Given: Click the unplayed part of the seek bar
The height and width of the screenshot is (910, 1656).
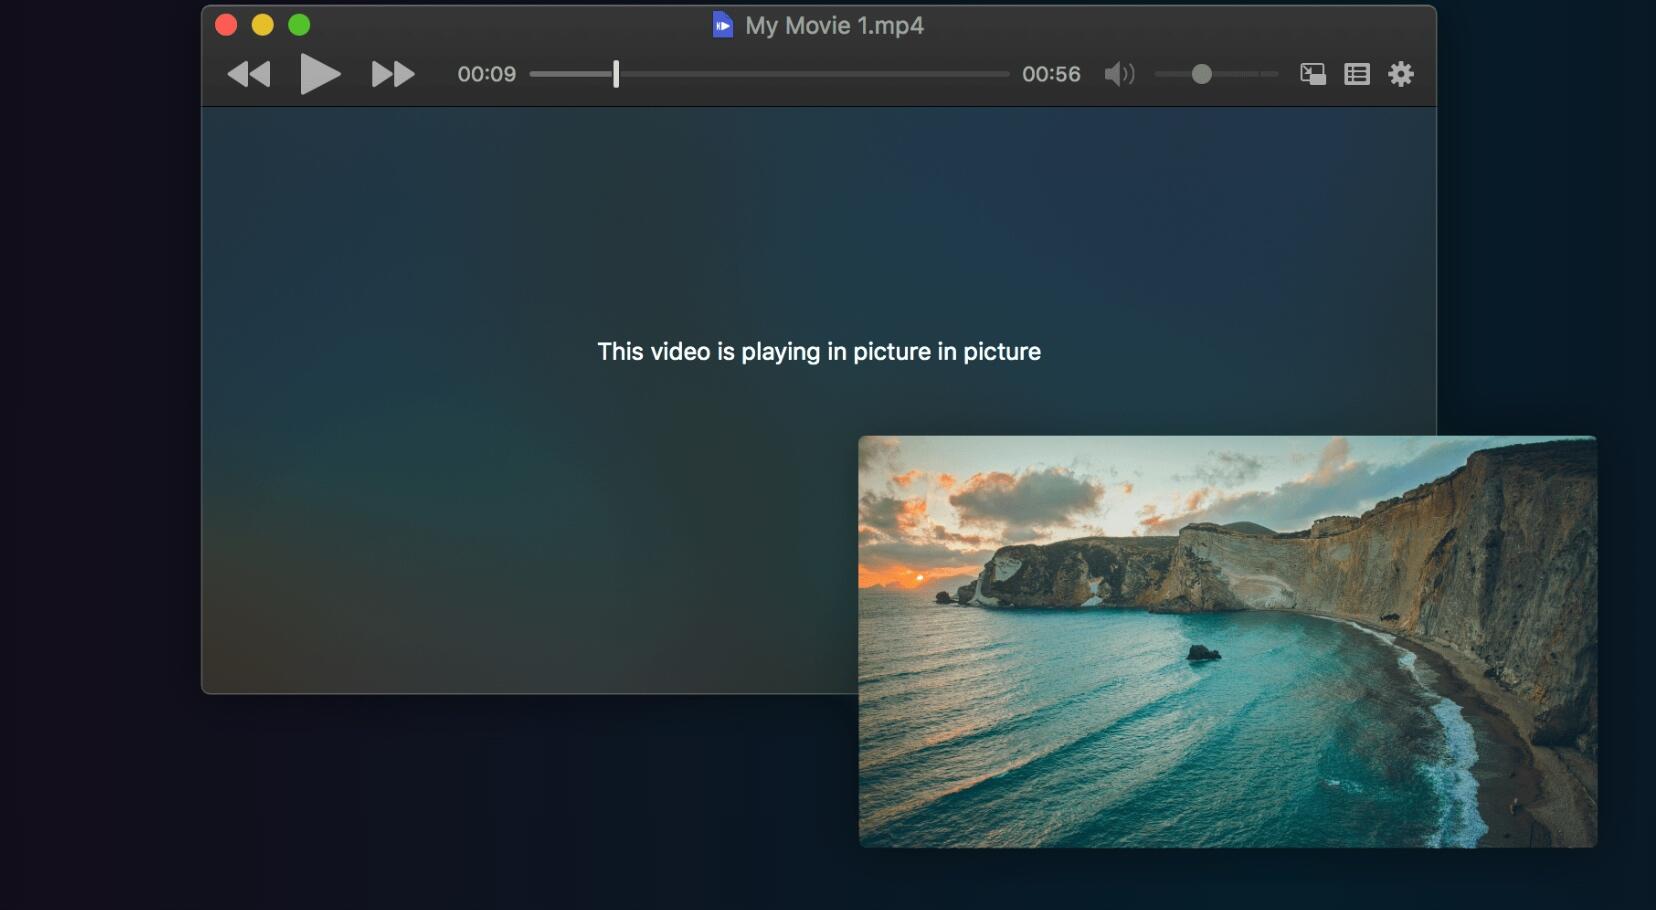Looking at the screenshot, I should pos(810,74).
